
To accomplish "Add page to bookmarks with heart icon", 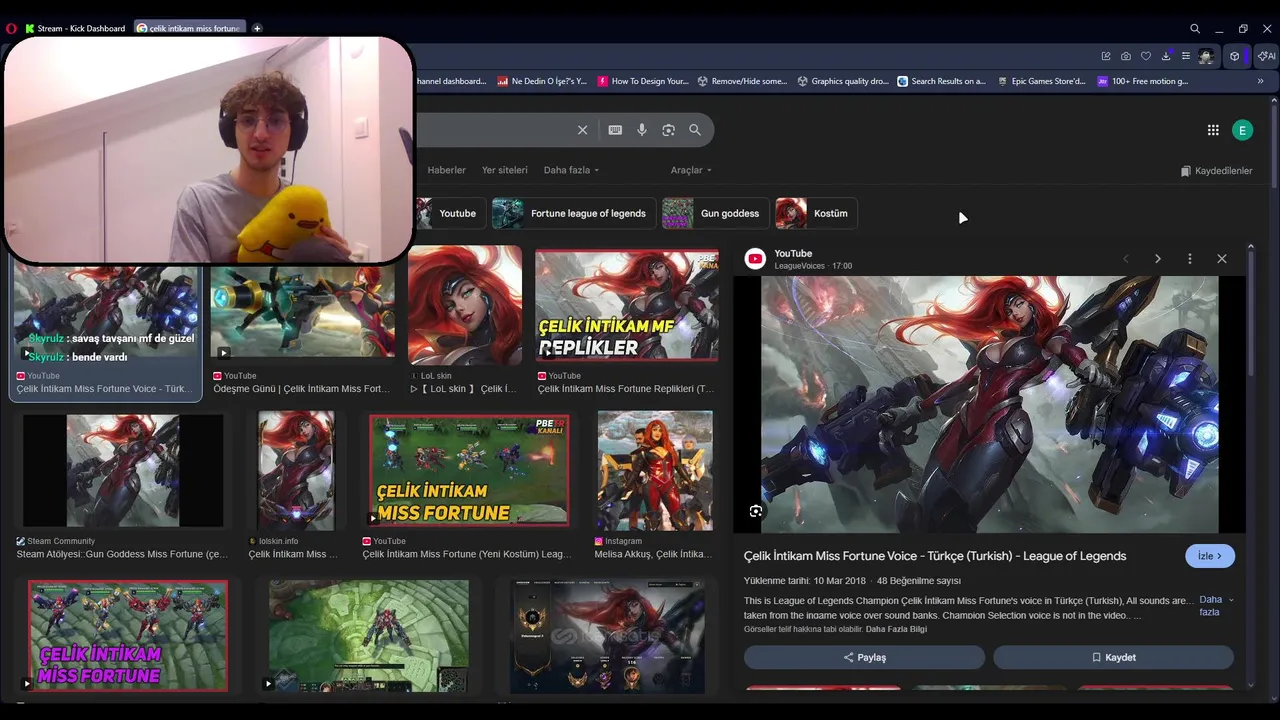I will pyautogui.click(x=1146, y=56).
